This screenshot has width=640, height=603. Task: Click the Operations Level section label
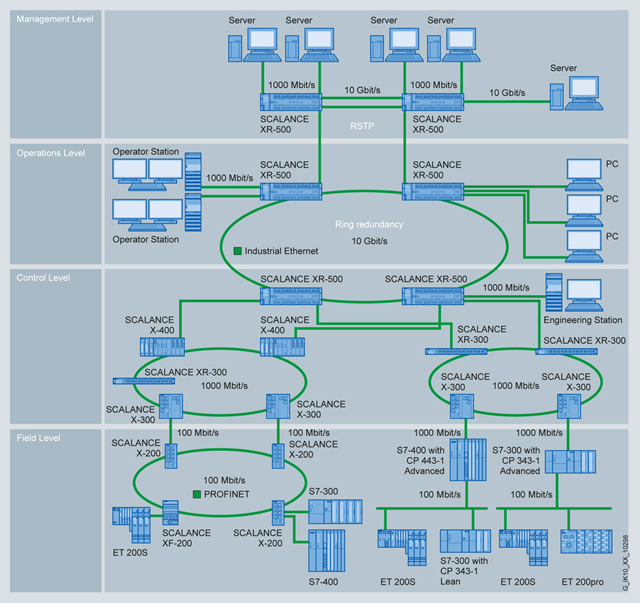coord(48,153)
